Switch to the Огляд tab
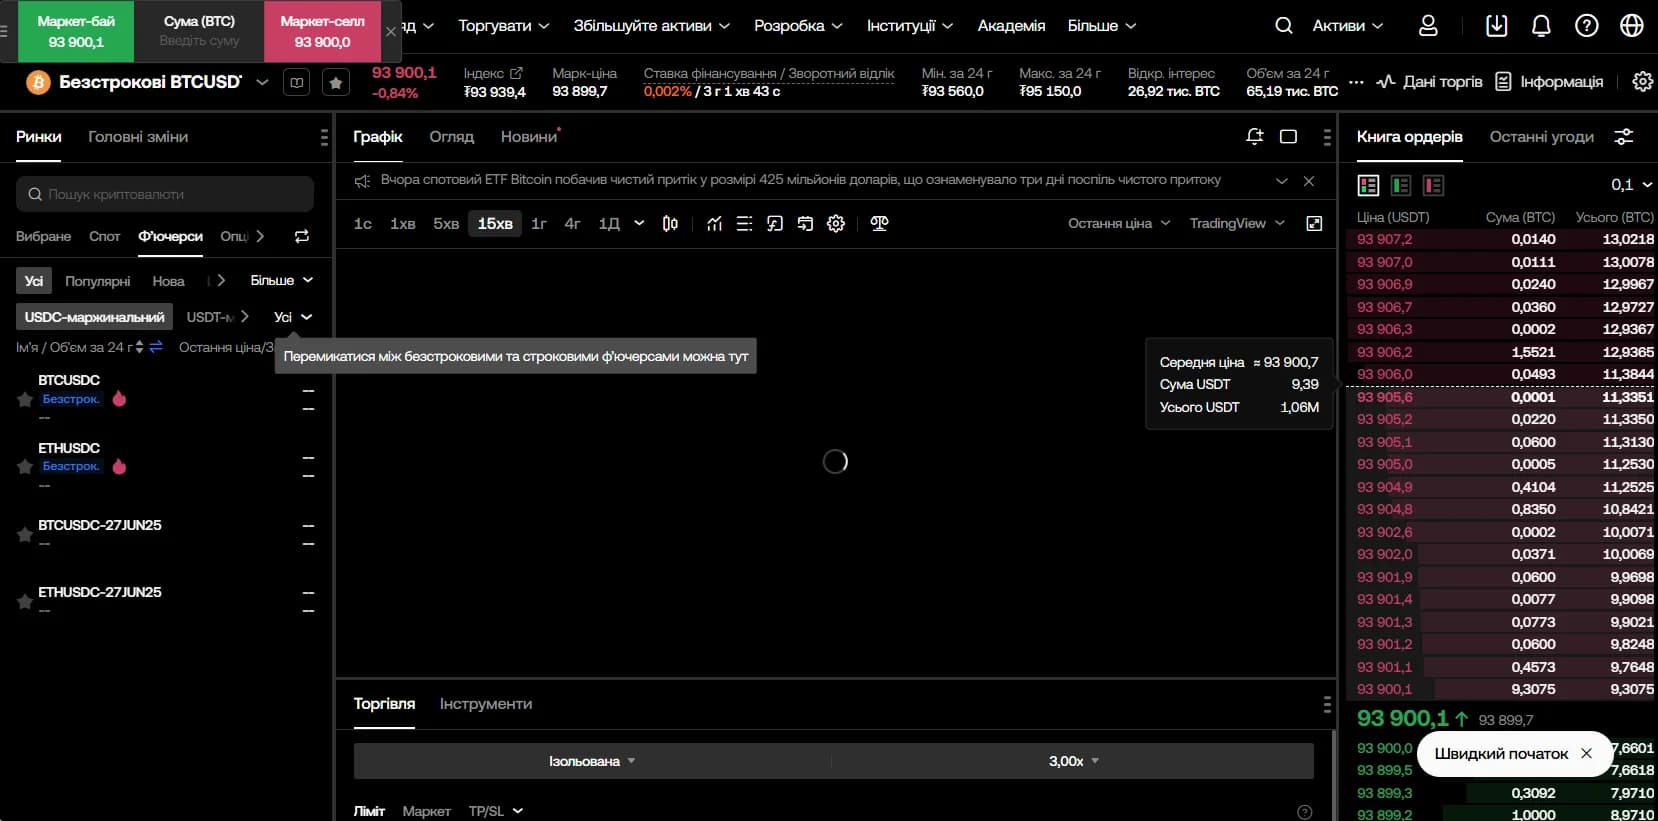This screenshot has width=1658, height=821. tap(451, 137)
